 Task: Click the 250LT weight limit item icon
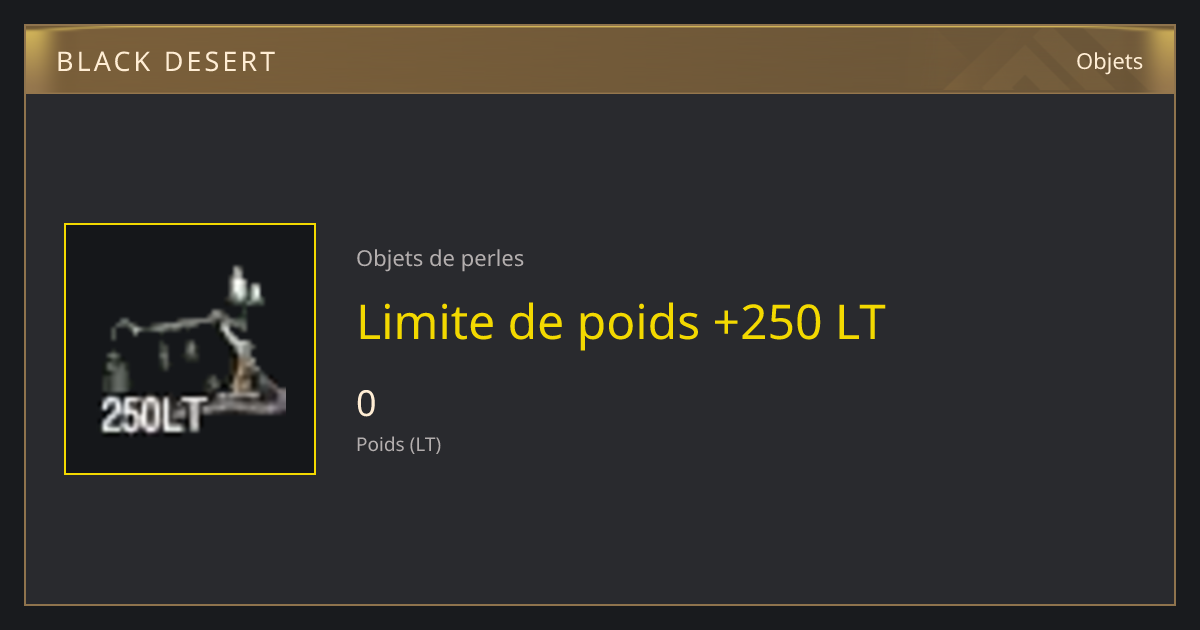pyautogui.click(x=190, y=349)
